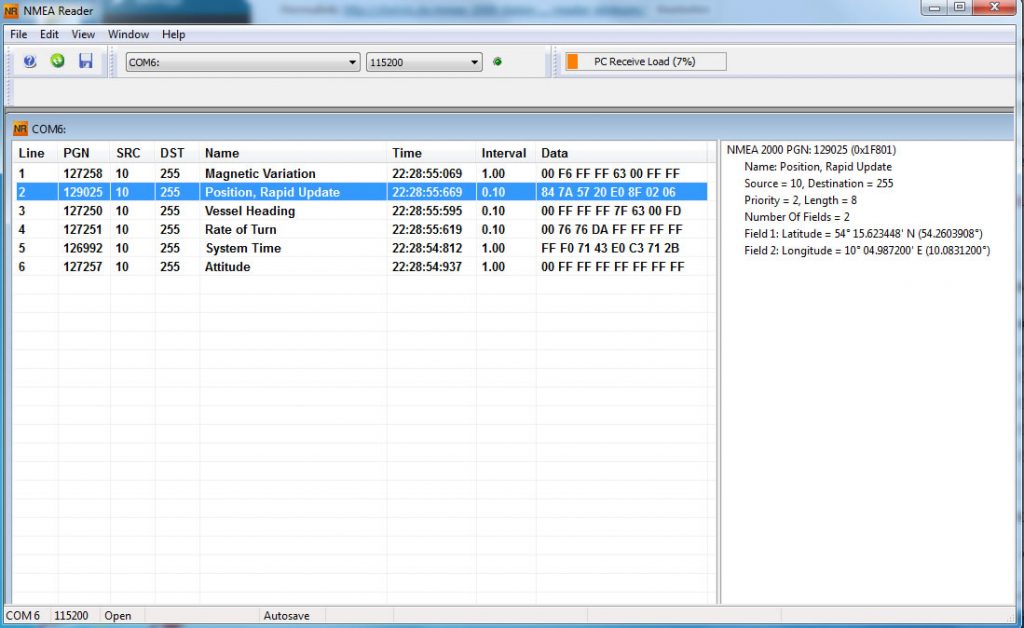Open the Help menu

pyautogui.click(x=174, y=34)
